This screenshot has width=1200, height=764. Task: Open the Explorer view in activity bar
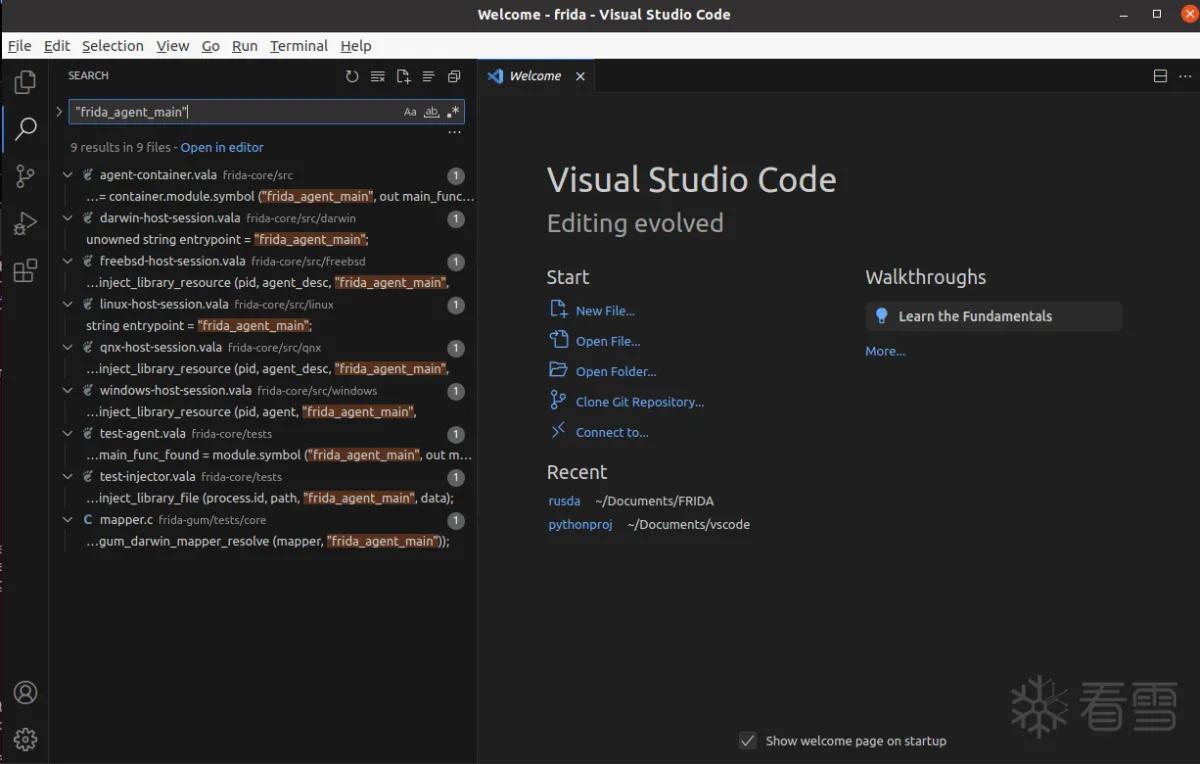coord(26,82)
